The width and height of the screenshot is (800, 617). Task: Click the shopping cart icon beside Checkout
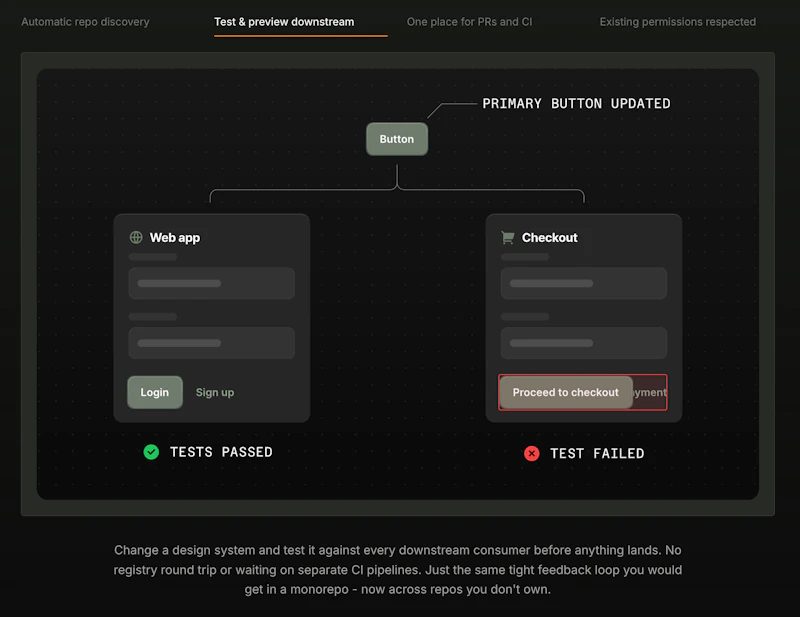tap(508, 237)
